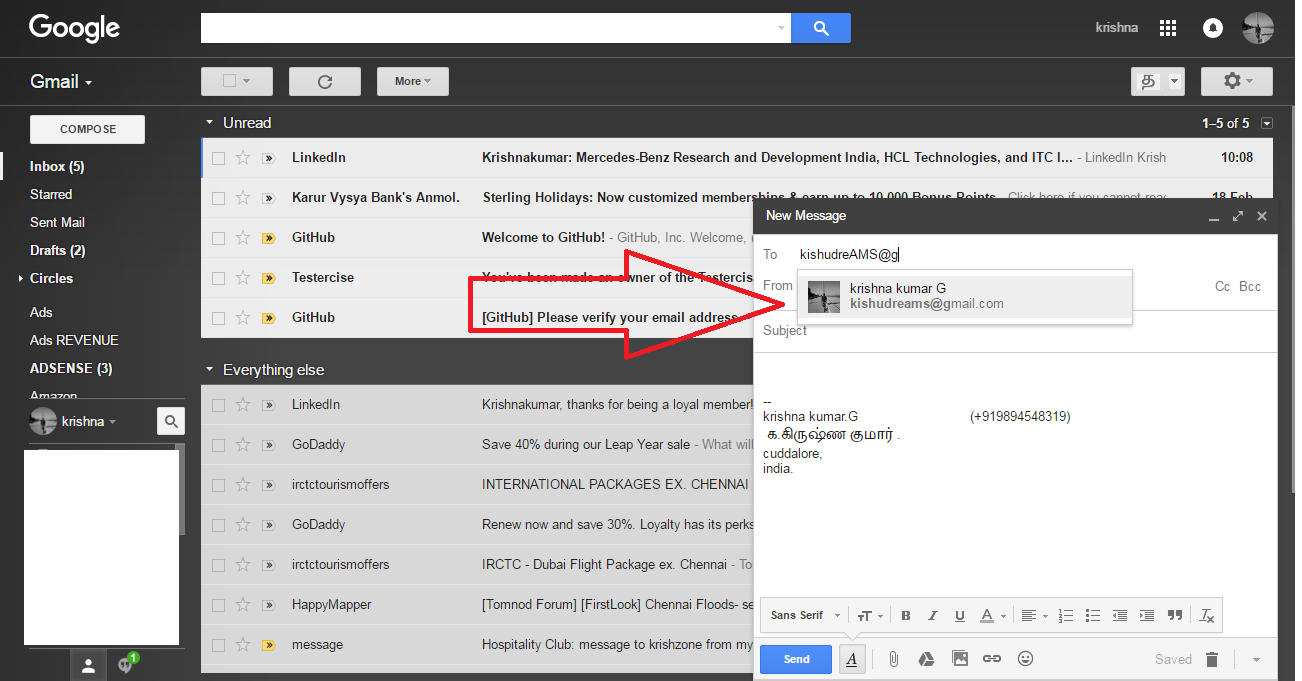The width and height of the screenshot is (1302, 681).
Task: Compose a new email
Action: click(x=86, y=129)
